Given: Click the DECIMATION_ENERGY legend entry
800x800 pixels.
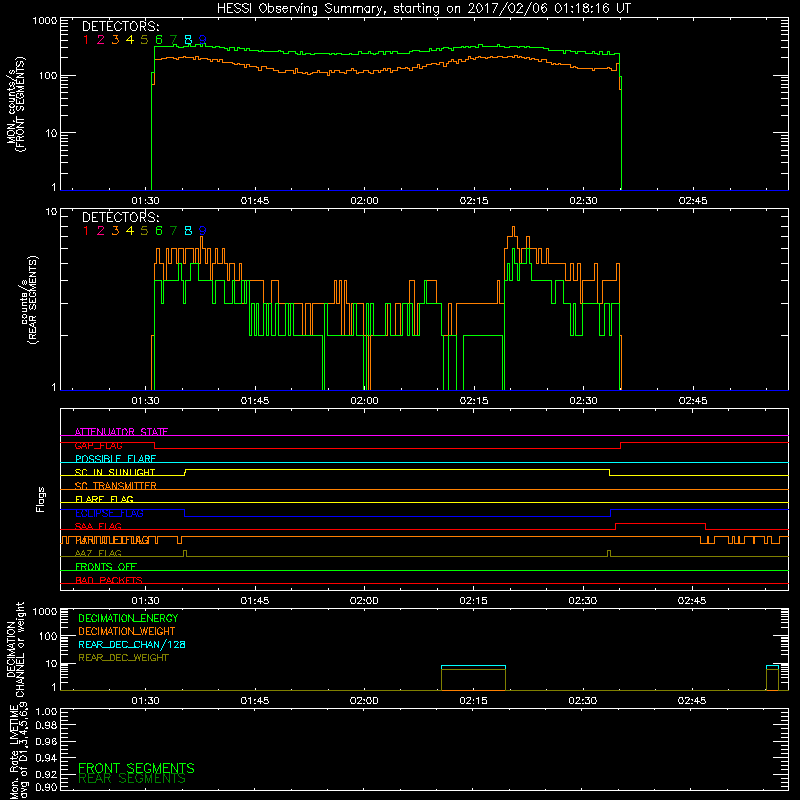Looking at the screenshot, I should point(128,618).
